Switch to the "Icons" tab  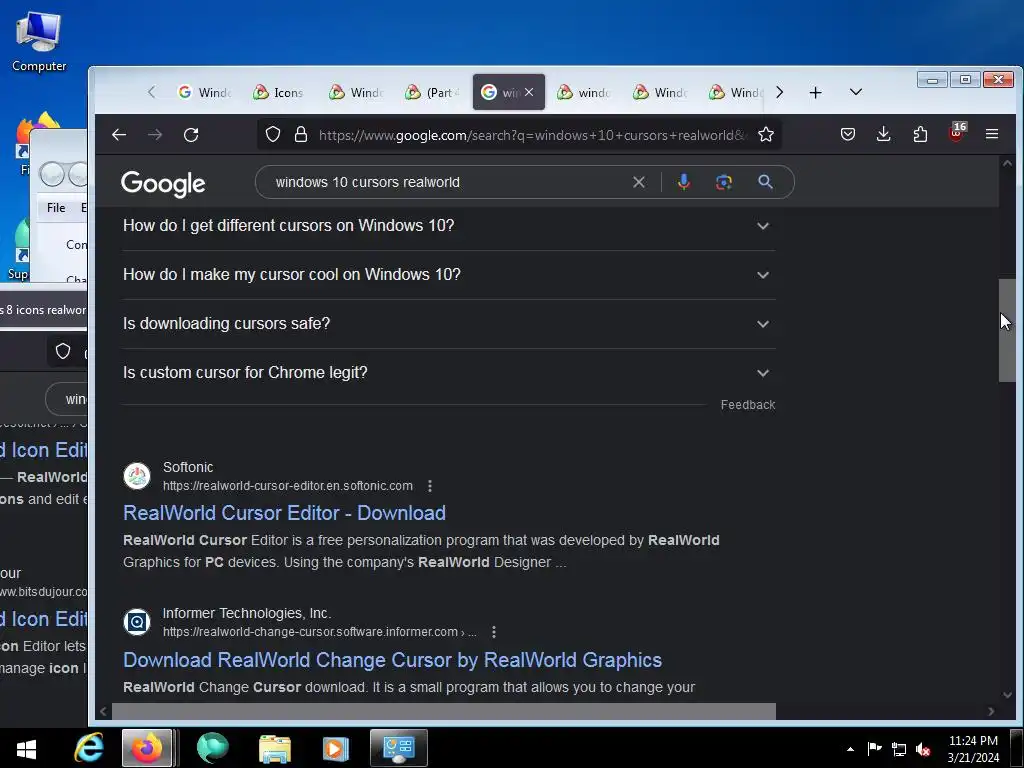coord(279,93)
